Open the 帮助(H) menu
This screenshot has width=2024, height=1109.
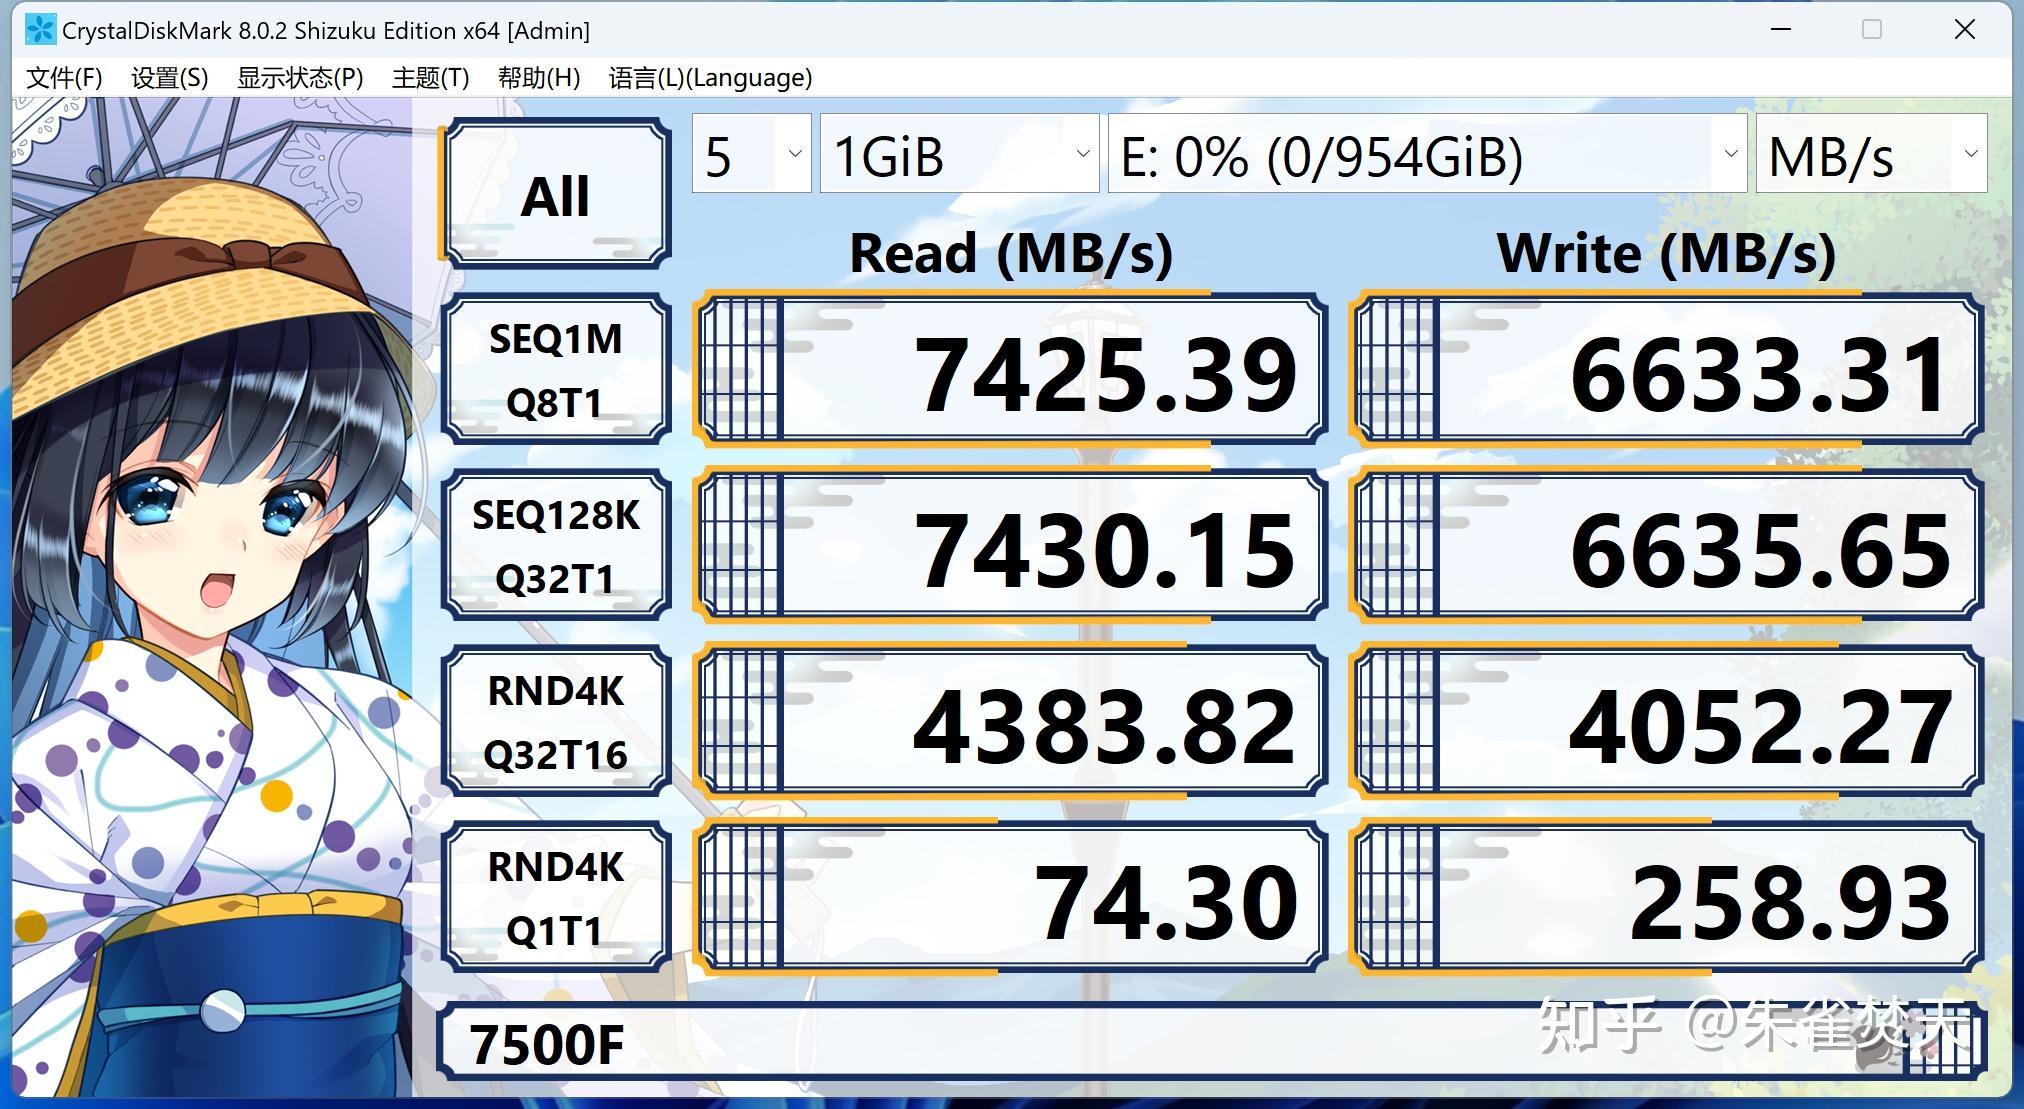point(539,77)
